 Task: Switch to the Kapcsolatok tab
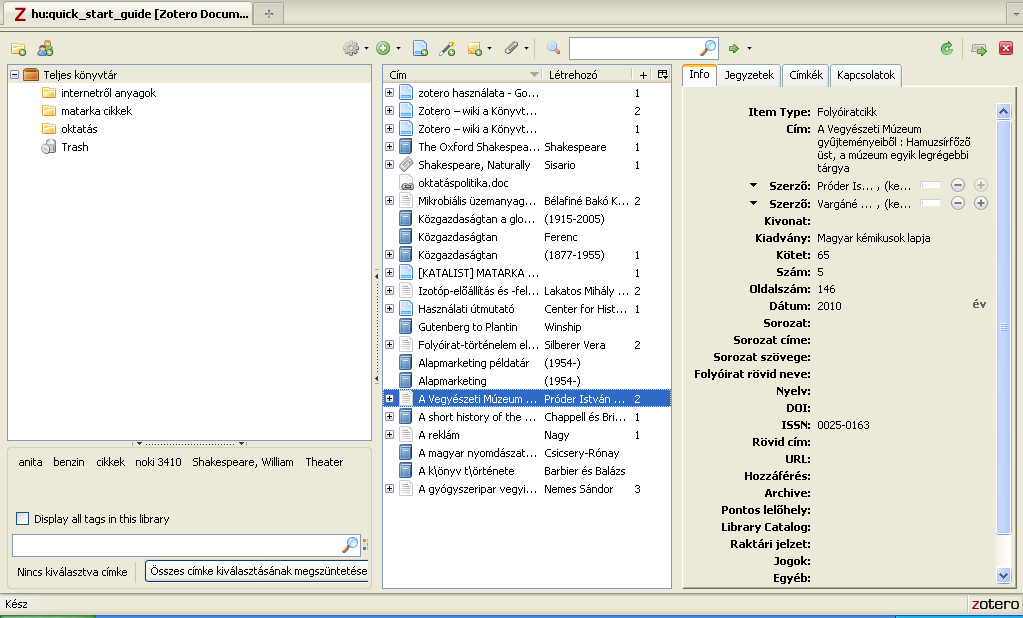click(866, 75)
